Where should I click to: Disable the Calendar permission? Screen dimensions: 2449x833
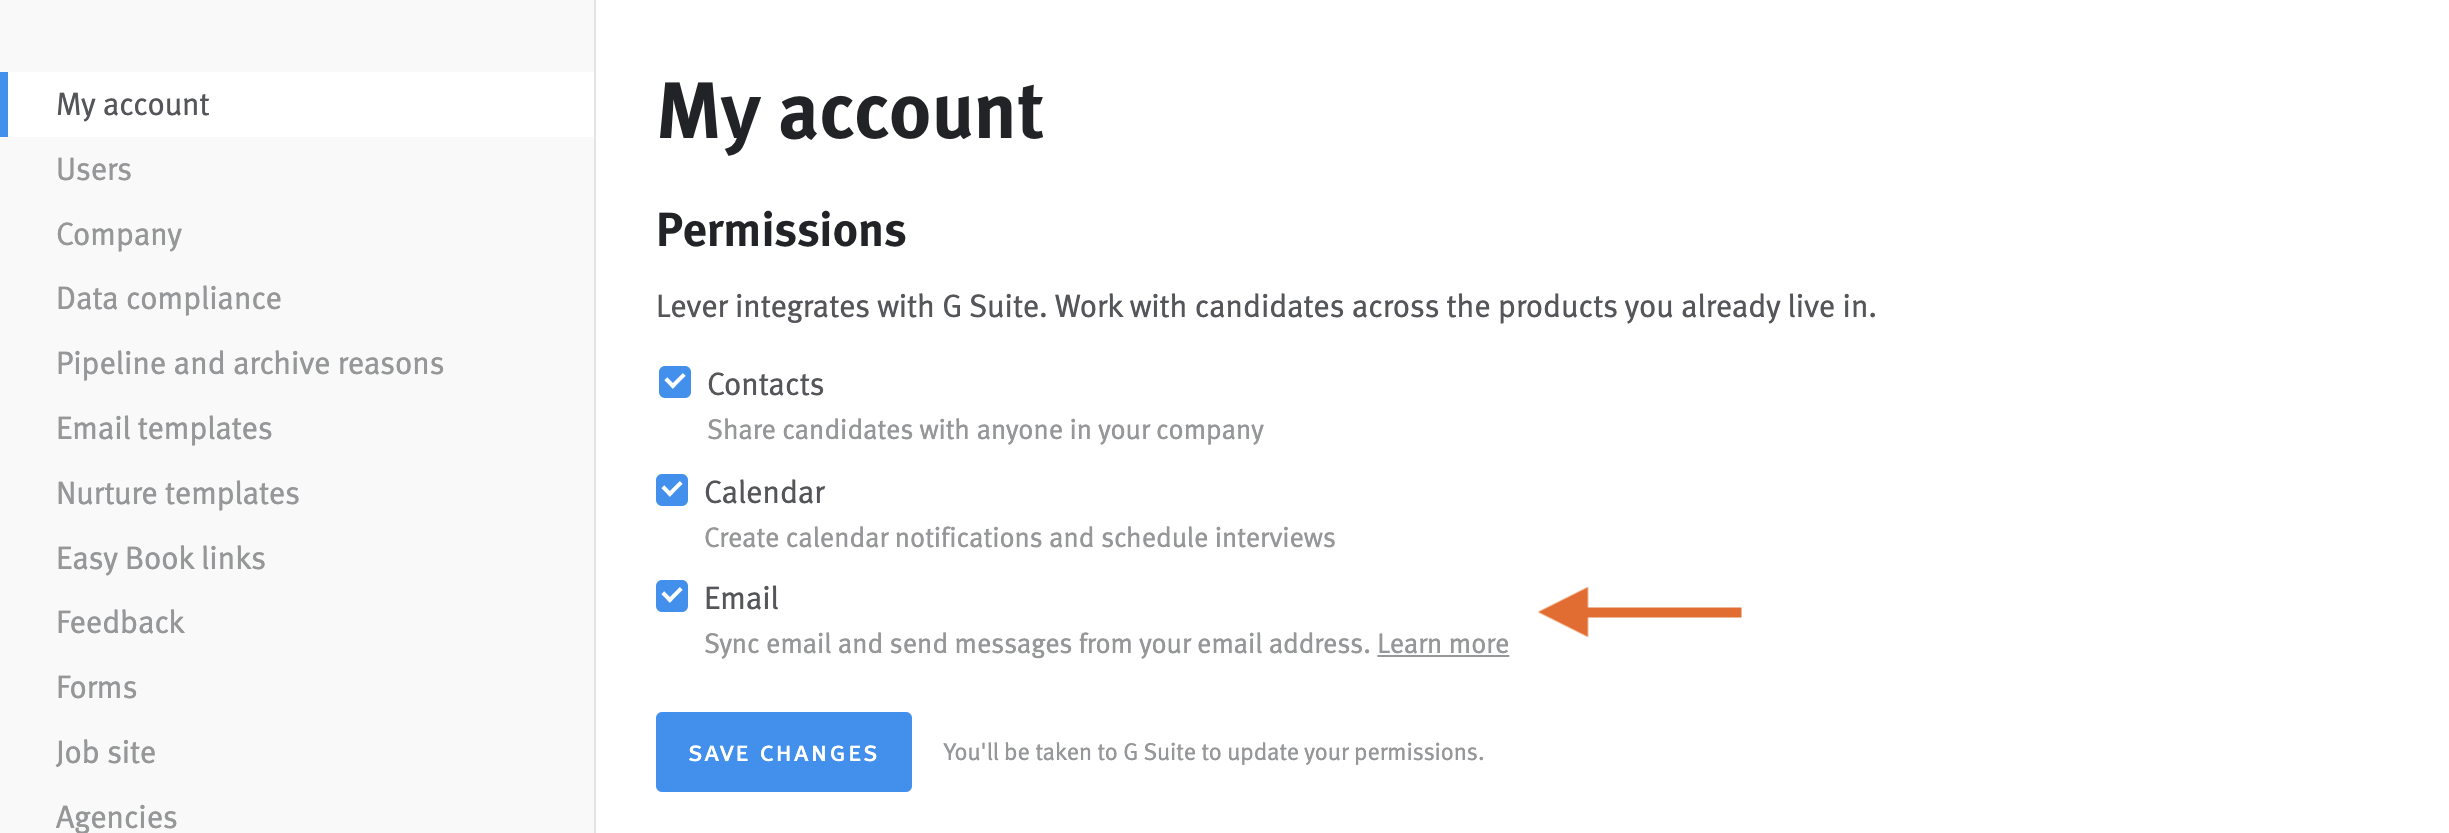click(x=672, y=490)
